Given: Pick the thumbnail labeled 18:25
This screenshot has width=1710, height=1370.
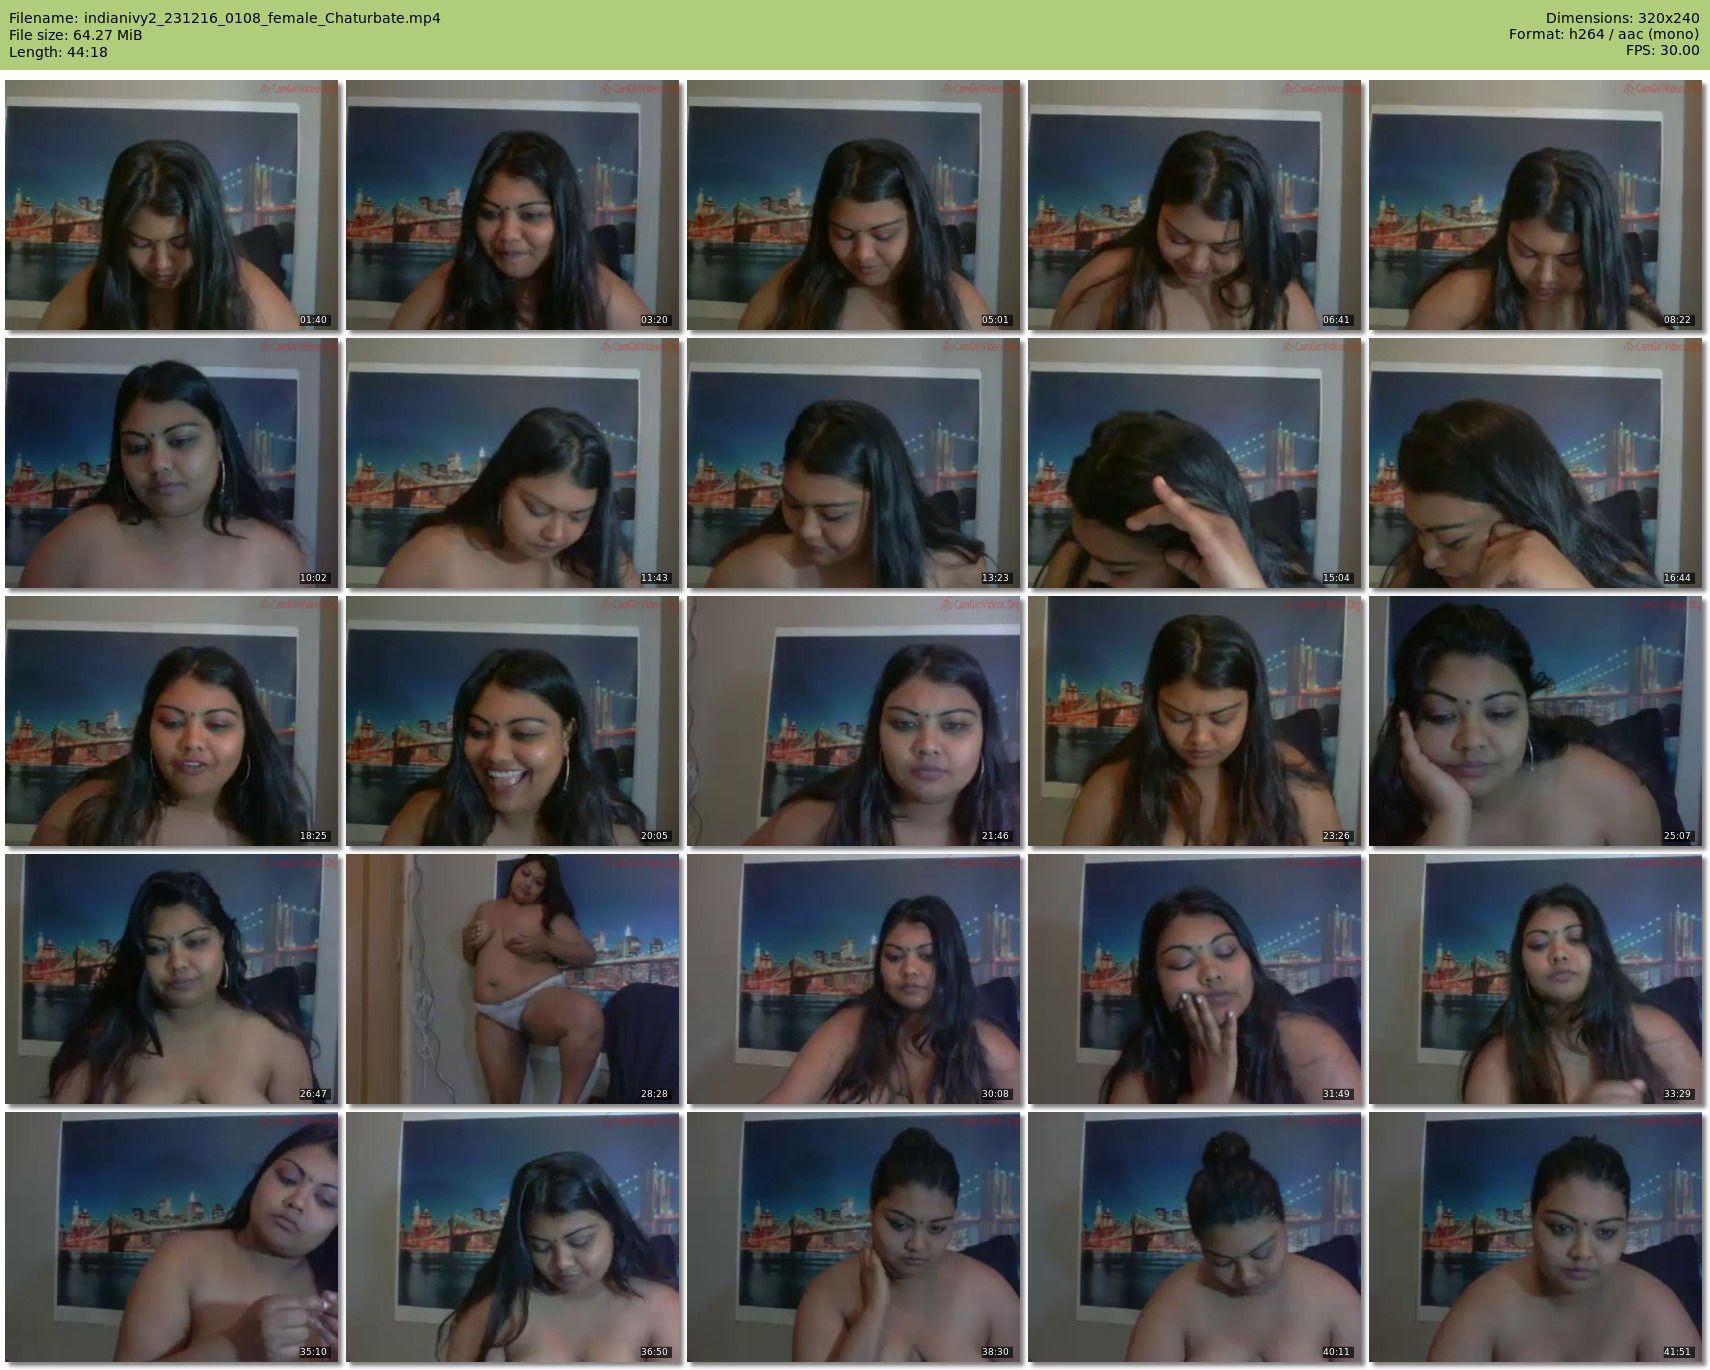Looking at the screenshot, I should coord(171,721).
